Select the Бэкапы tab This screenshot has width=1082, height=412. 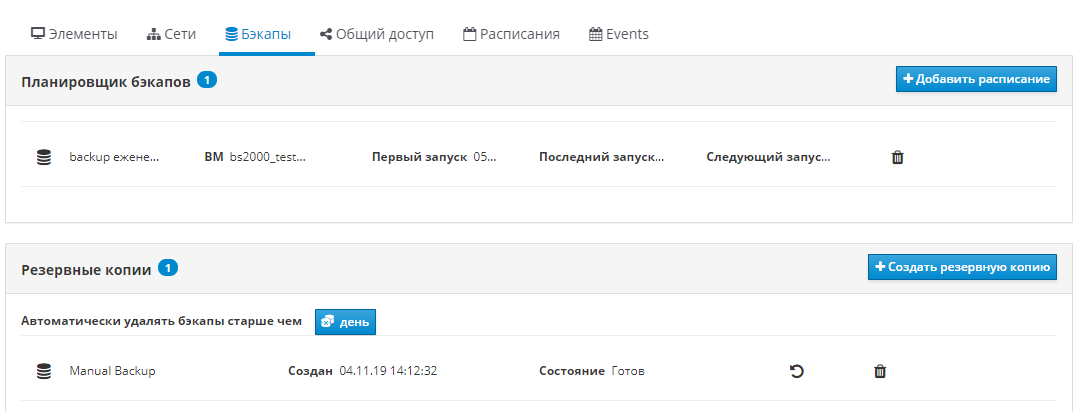pos(258,34)
